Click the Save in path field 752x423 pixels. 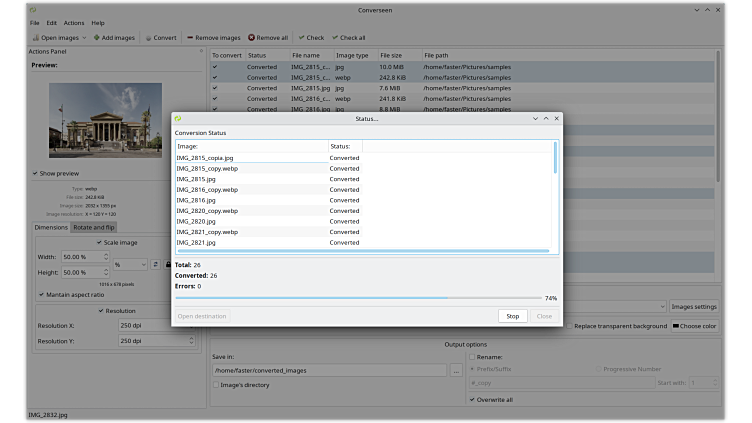tap(329, 370)
